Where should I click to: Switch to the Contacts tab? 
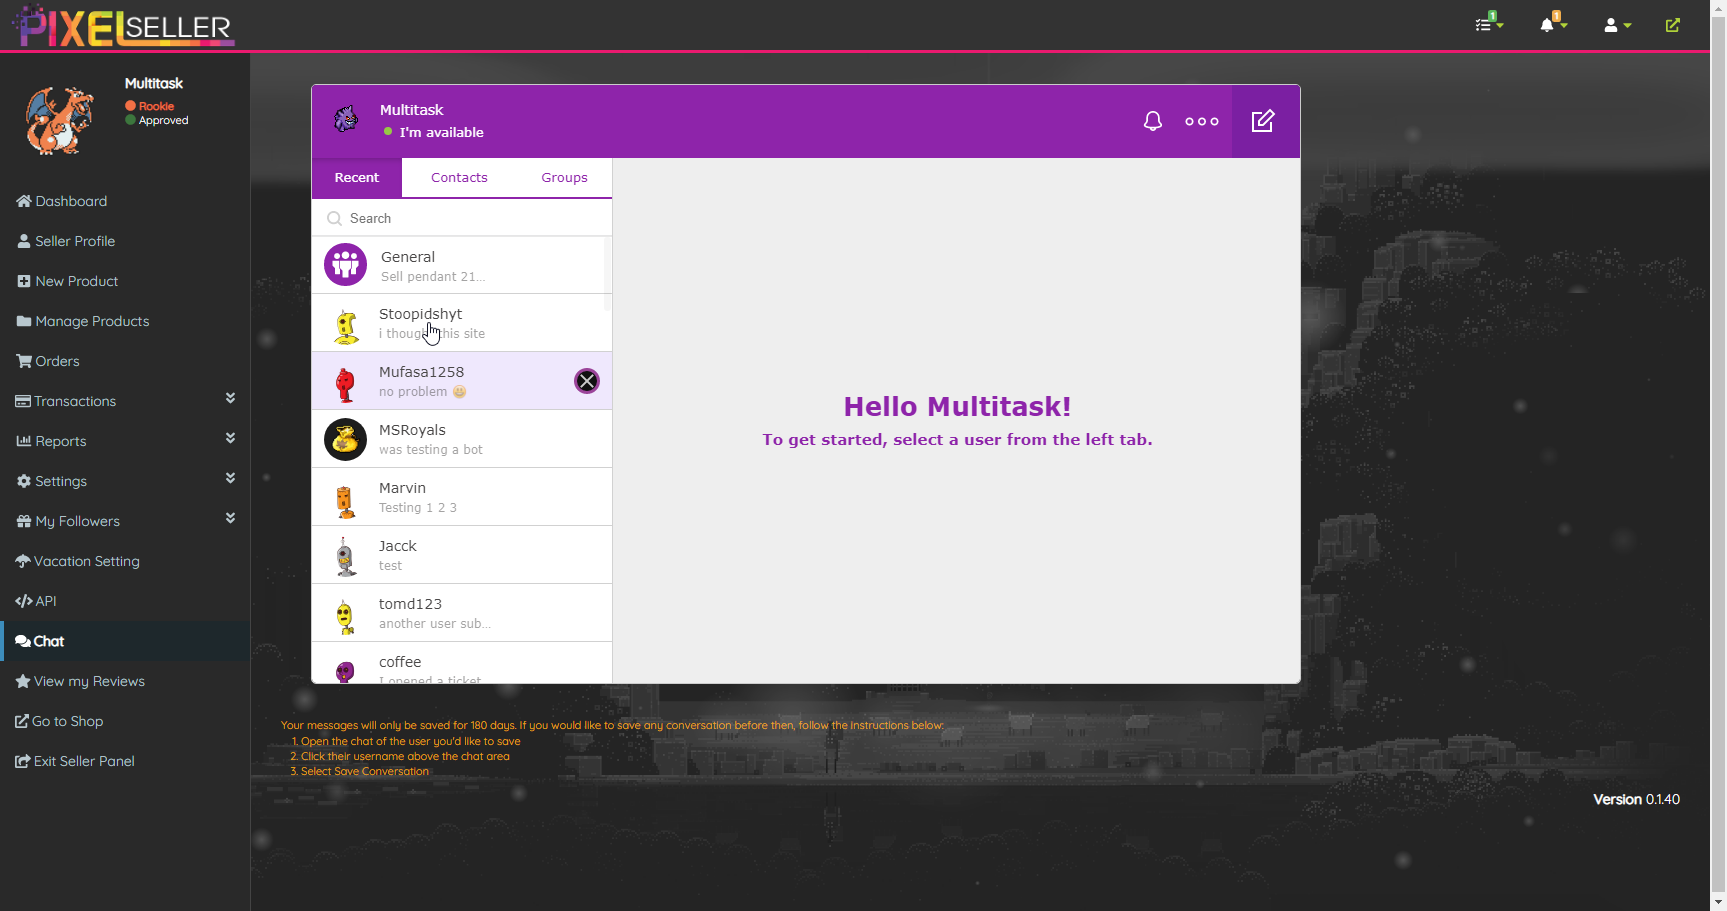pos(459,178)
